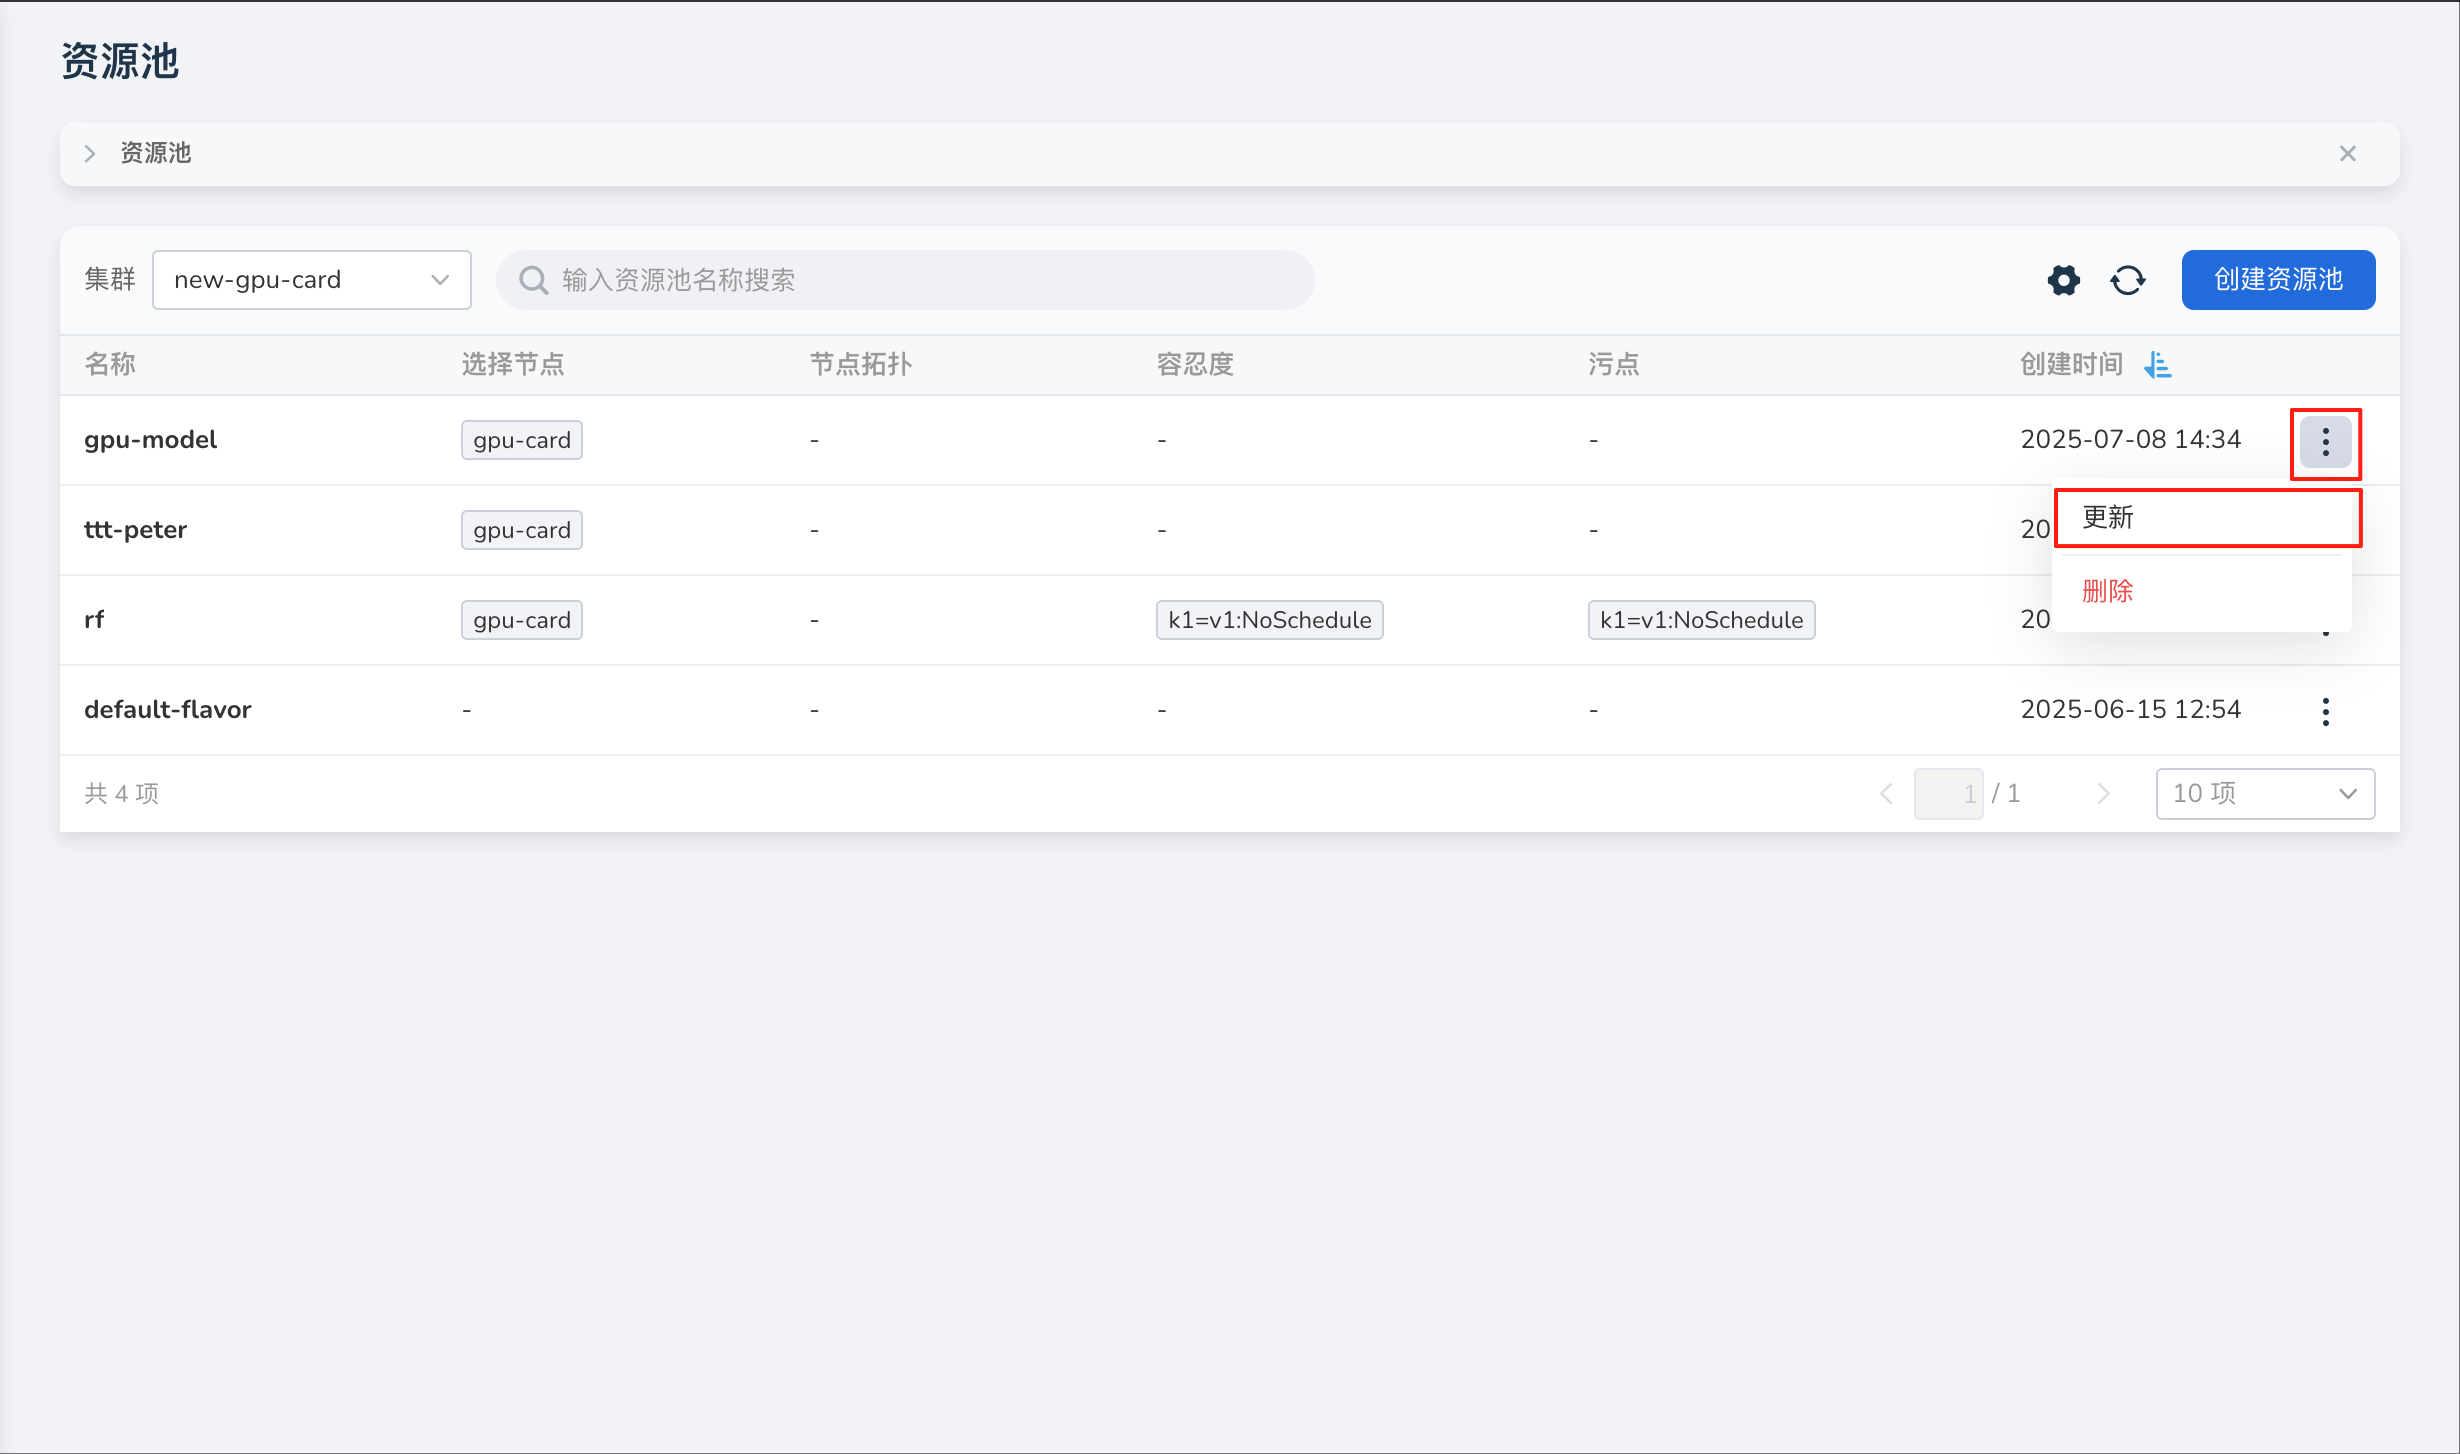Open actions menu for default-flavor row
The height and width of the screenshot is (1454, 2460).
(2325, 711)
